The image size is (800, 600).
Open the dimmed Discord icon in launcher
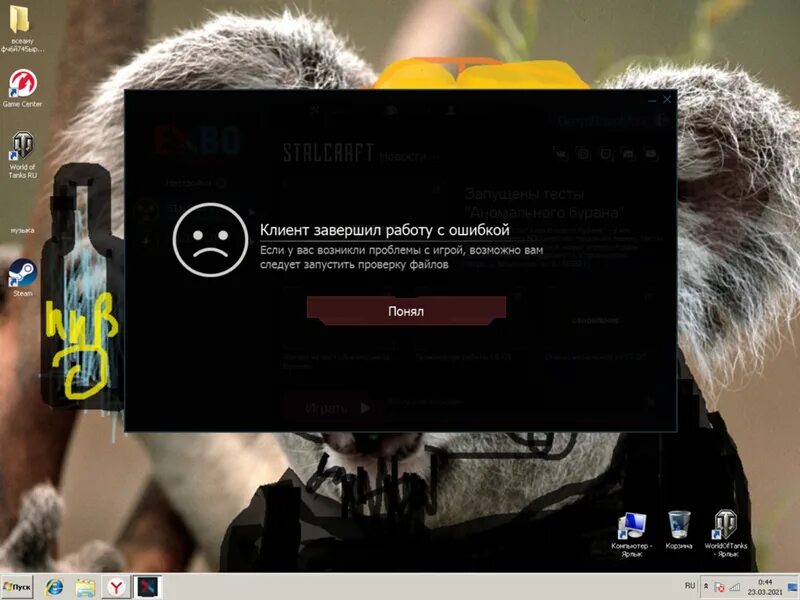point(628,153)
